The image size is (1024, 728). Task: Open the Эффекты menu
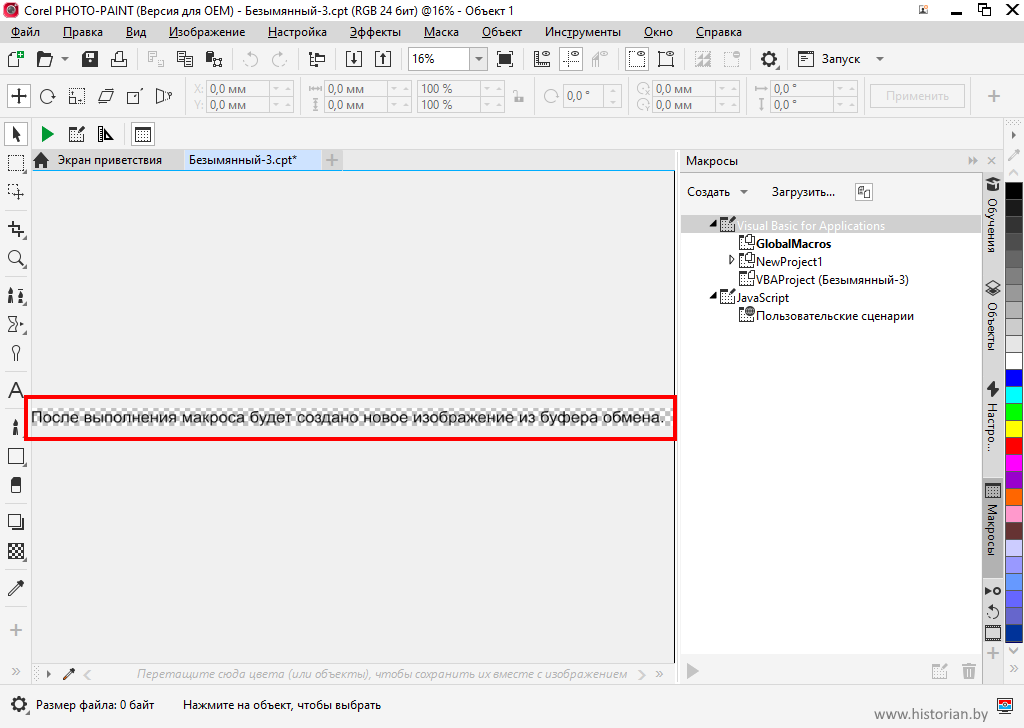click(374, 32)
